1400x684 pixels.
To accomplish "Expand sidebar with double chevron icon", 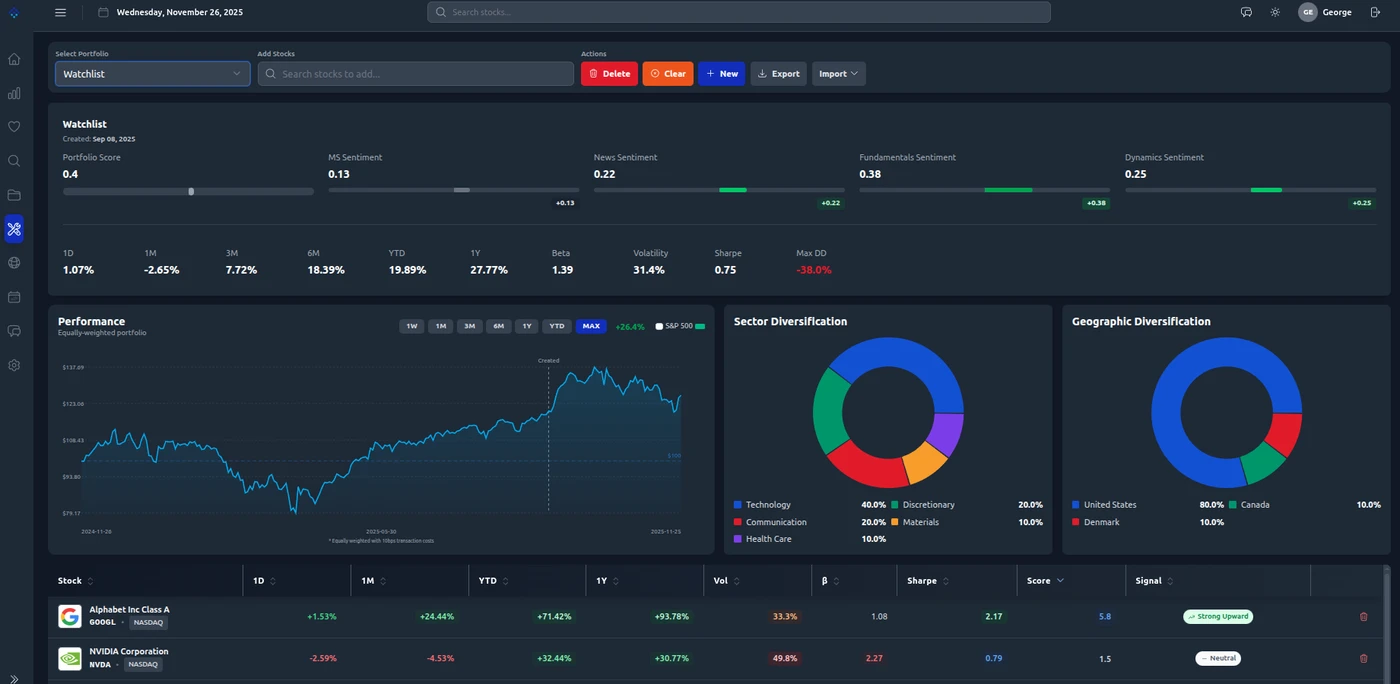I will (14, 678).
